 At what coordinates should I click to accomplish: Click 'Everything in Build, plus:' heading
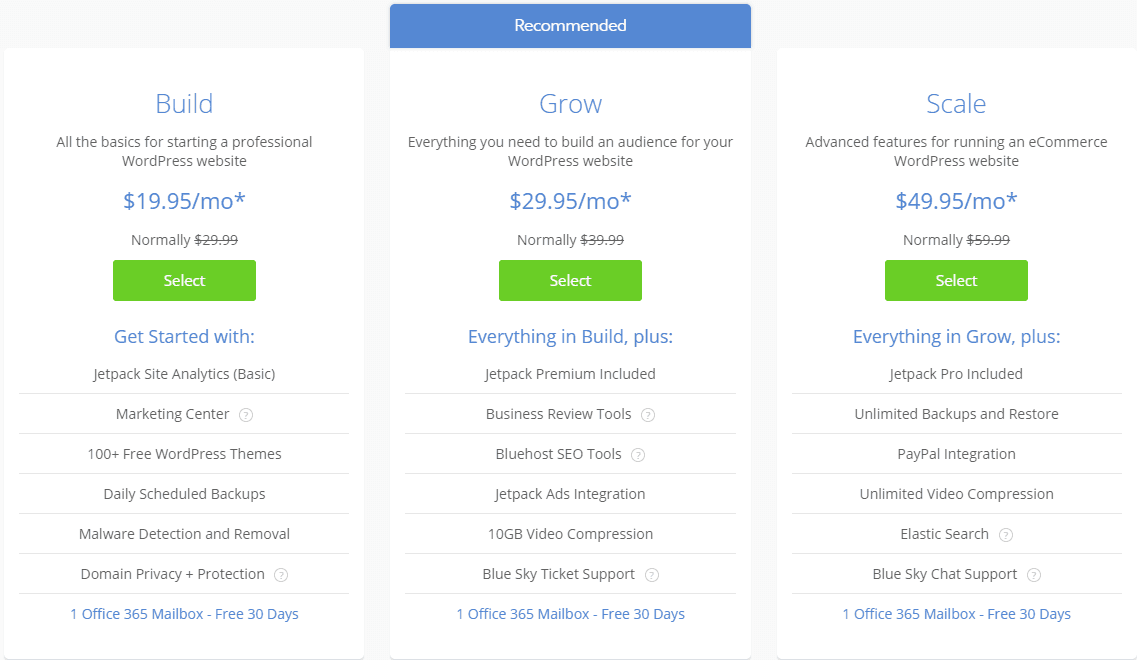570,337
